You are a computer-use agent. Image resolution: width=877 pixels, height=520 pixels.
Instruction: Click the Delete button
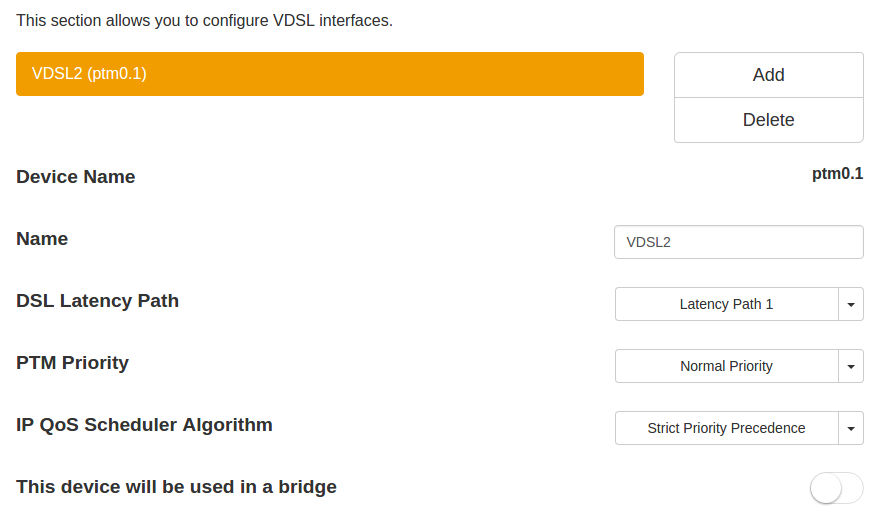[768, 120]
